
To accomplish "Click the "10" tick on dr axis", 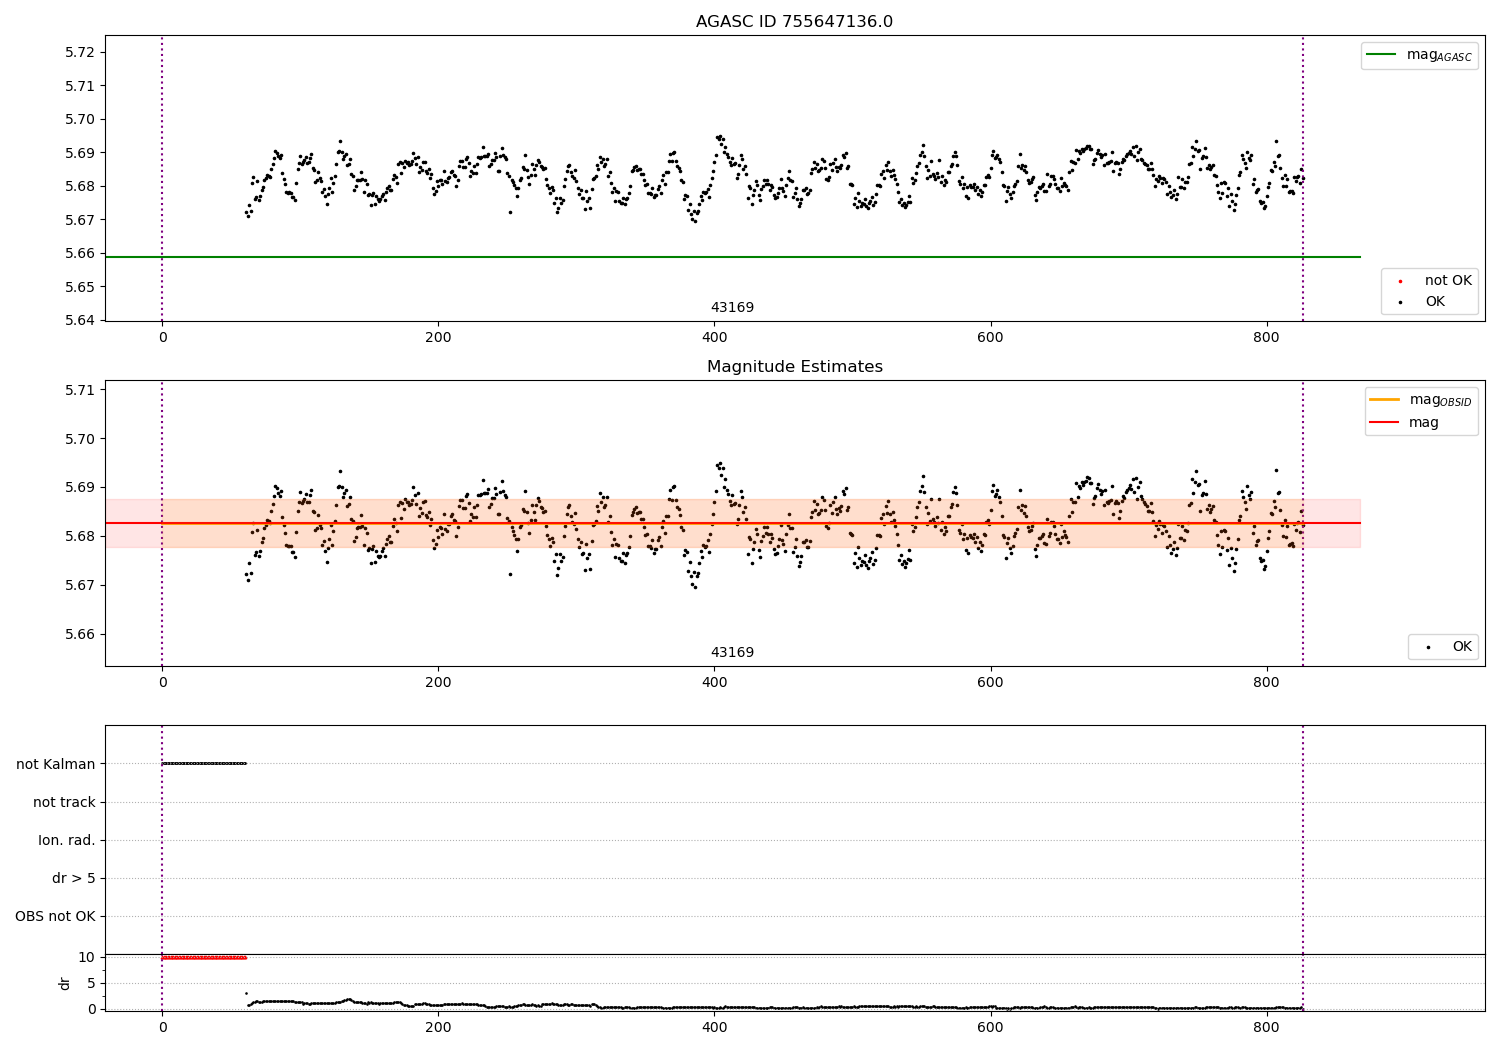I will point(87,957).
